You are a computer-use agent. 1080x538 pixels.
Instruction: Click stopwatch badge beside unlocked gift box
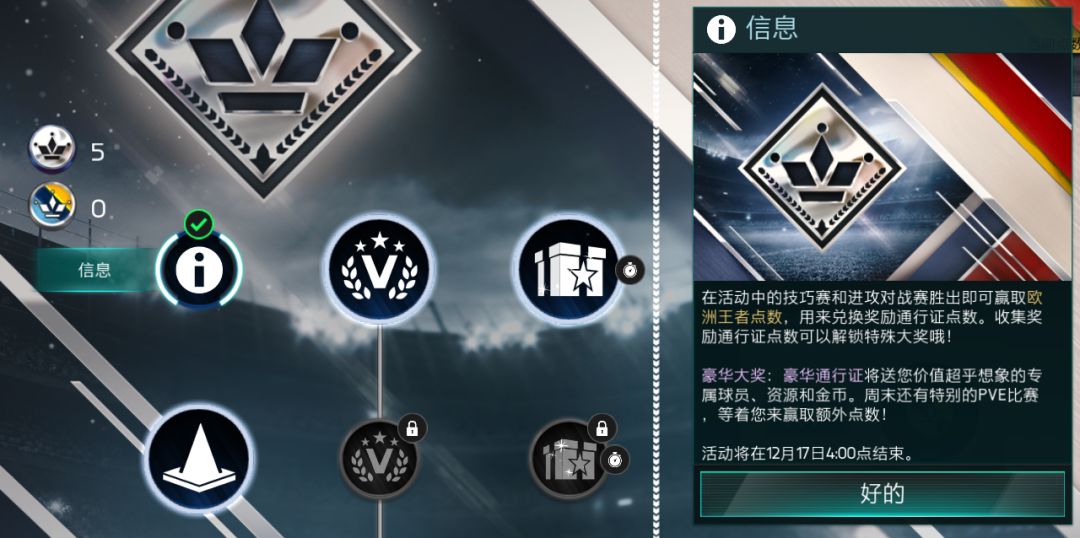pos(630,269)
